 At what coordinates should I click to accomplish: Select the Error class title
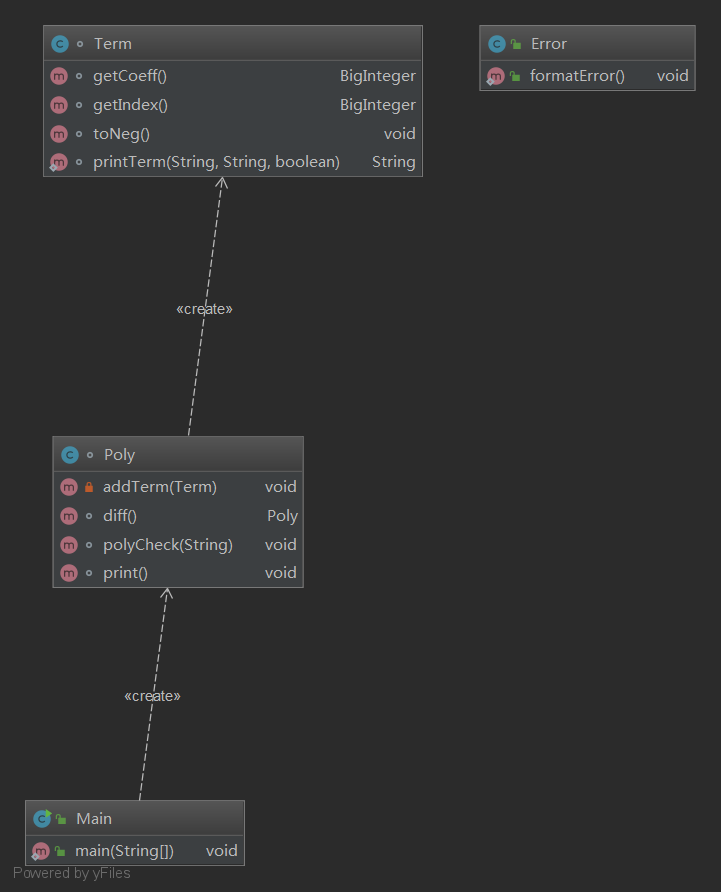[x=548, y=44]
